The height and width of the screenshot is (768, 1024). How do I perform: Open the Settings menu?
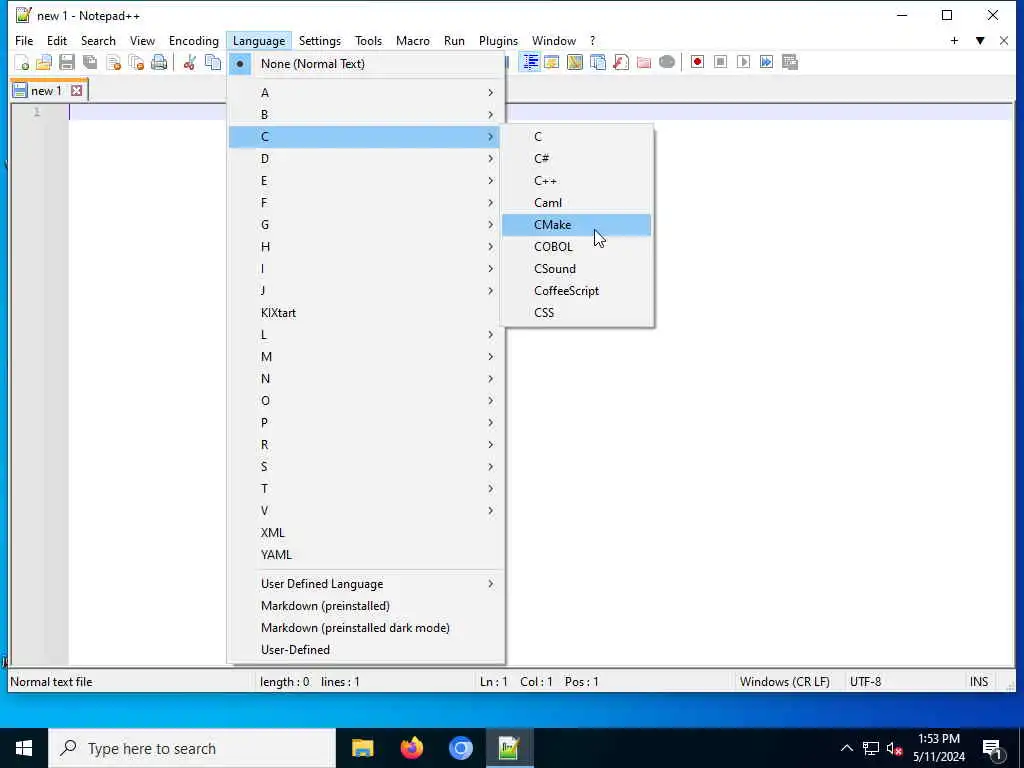(x=319, y=40)
